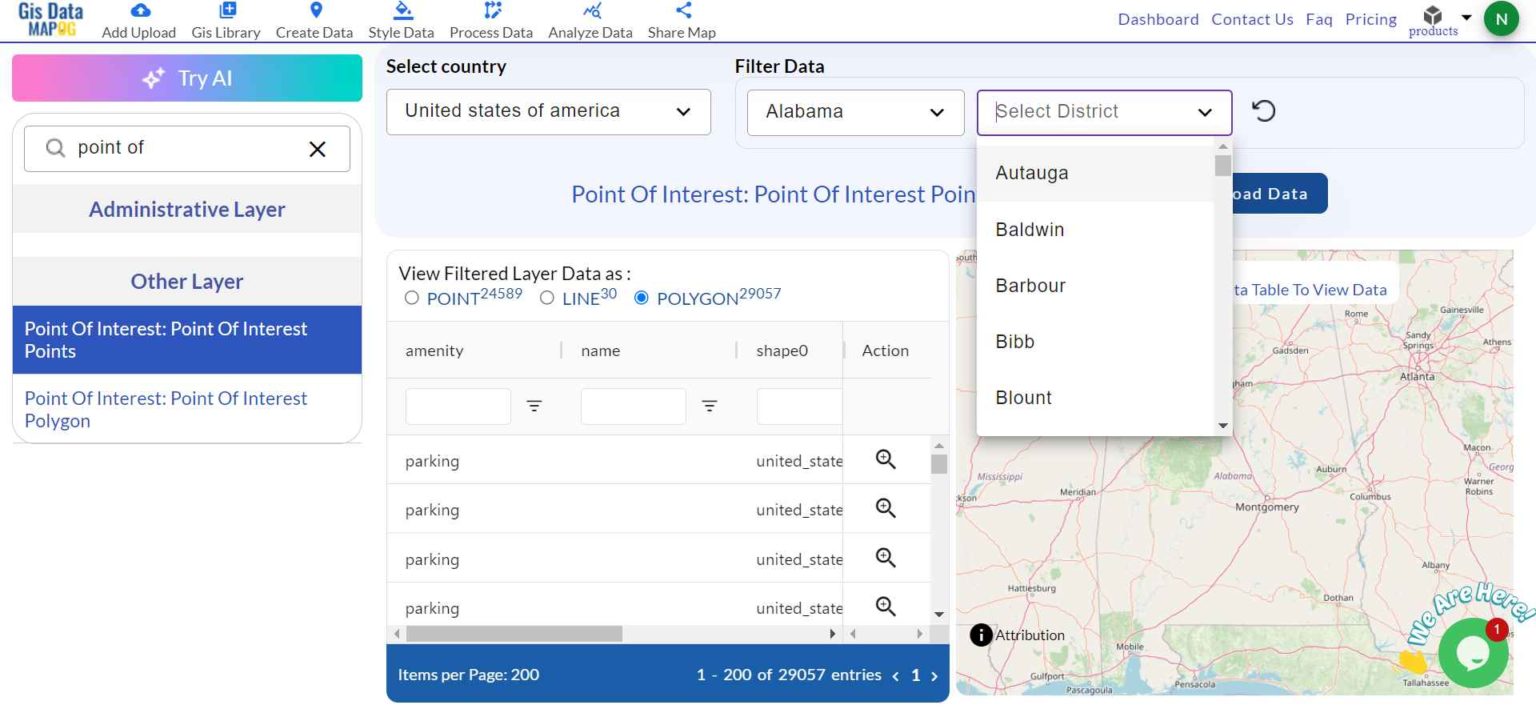Click the Share Map icon
Screen dimensions: 1536x709
(681, 20)
